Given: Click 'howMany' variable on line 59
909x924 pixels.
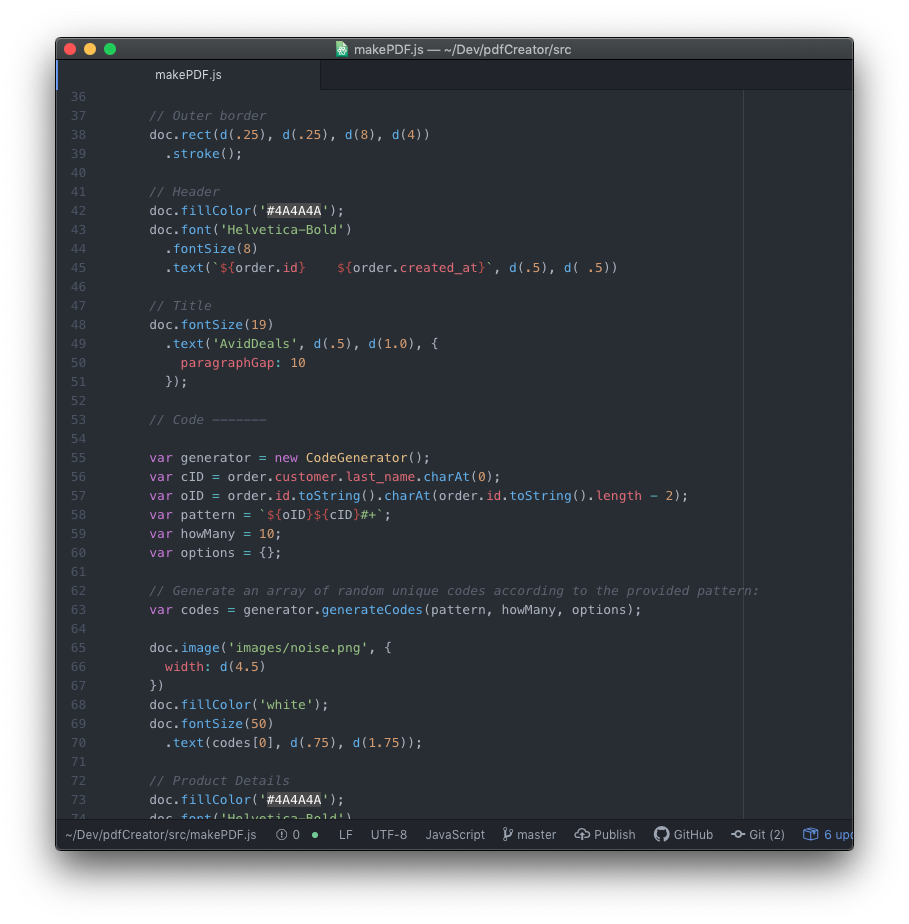Looking at the screenshot, I should tap(207, 534).
